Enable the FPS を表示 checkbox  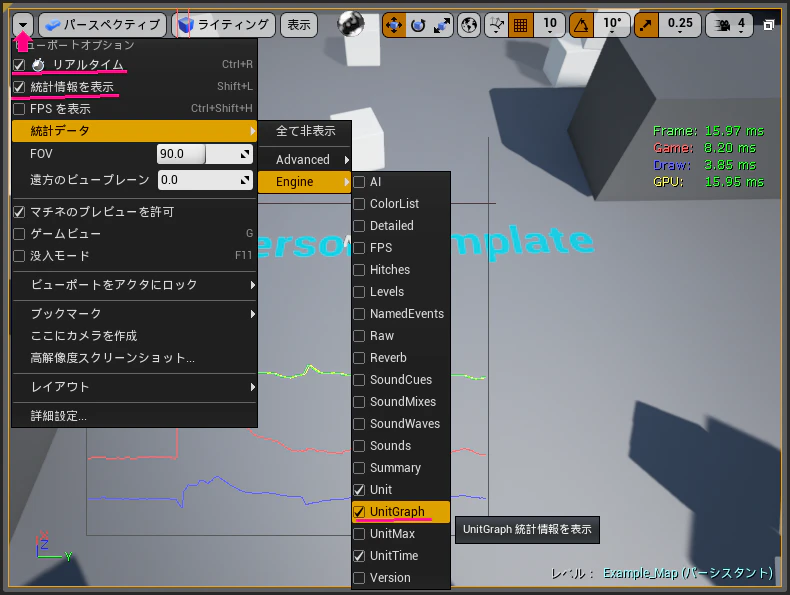tap(19, 108)
